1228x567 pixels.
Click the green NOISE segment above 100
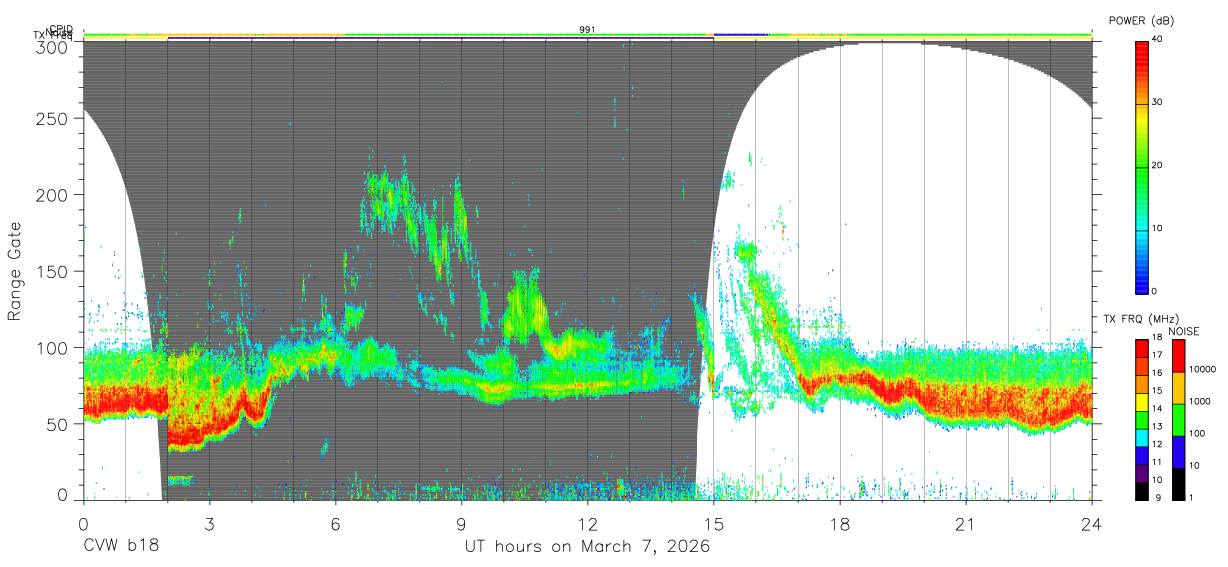[x=1179, y=419]
